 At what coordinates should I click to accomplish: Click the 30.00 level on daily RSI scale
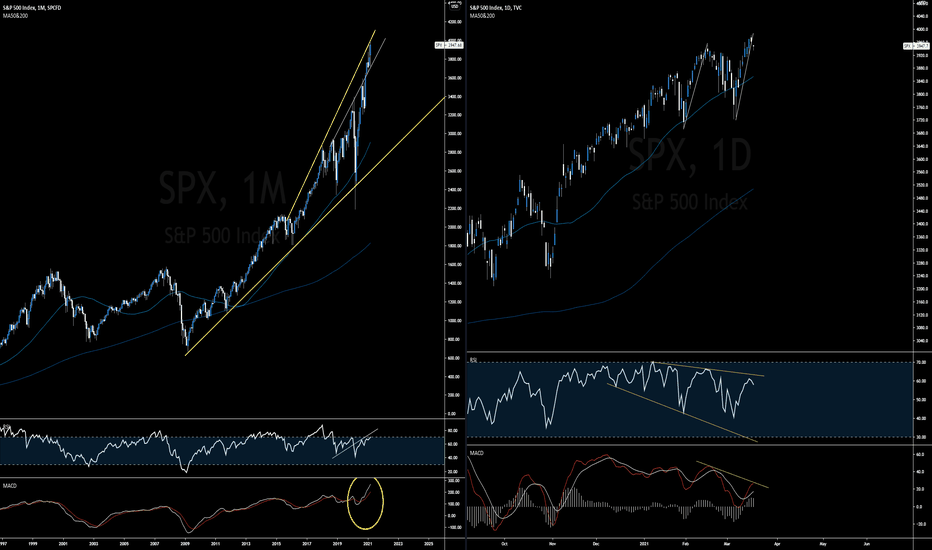click(923, 437)
